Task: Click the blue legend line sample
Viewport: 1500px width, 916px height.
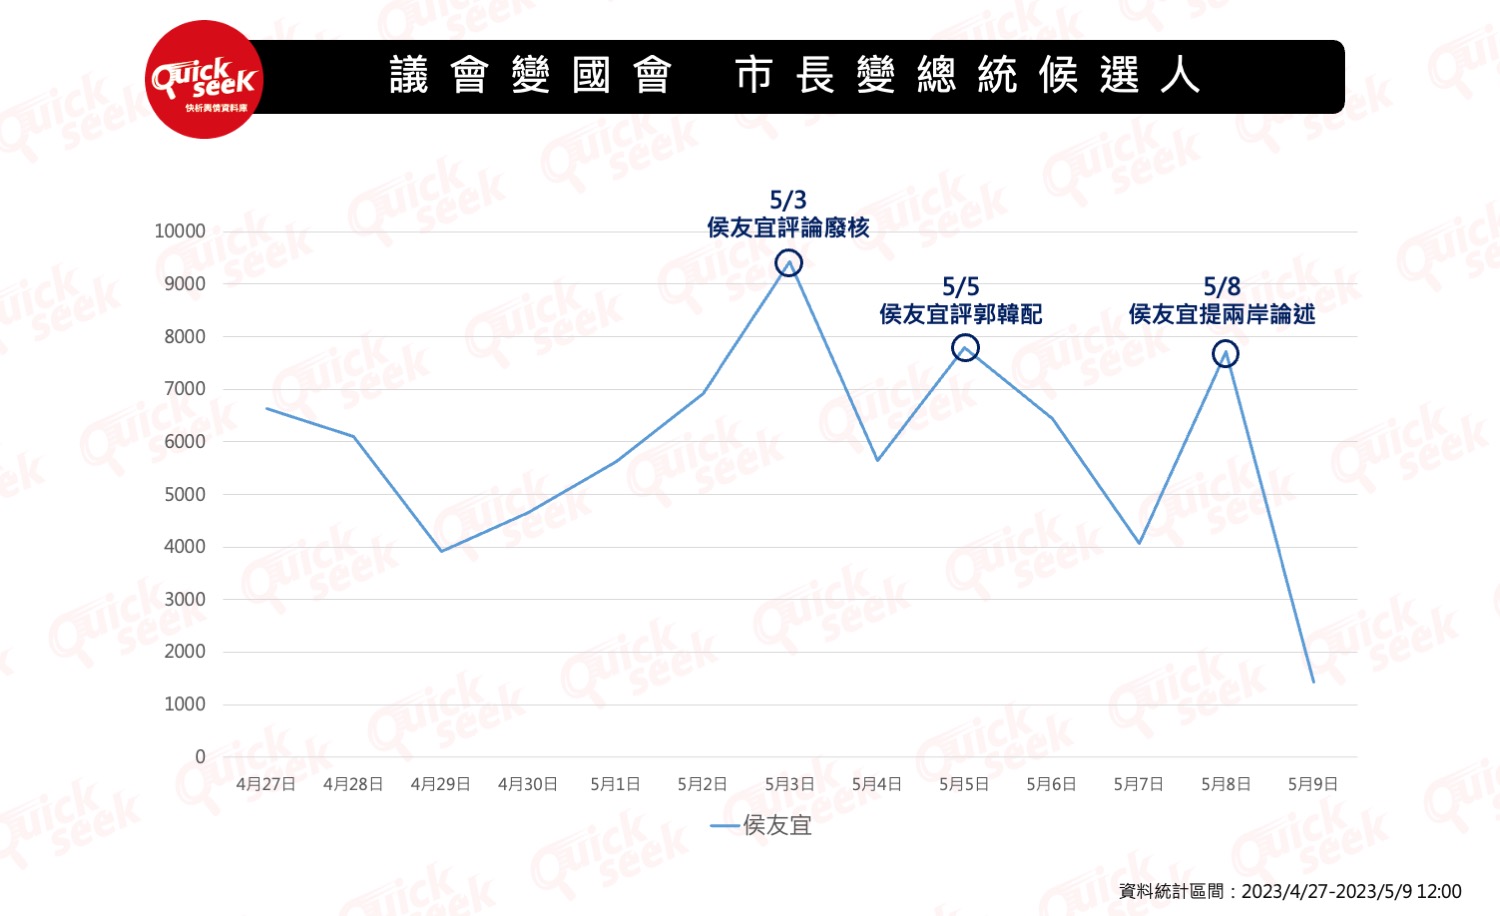Action: coord(724,826)
